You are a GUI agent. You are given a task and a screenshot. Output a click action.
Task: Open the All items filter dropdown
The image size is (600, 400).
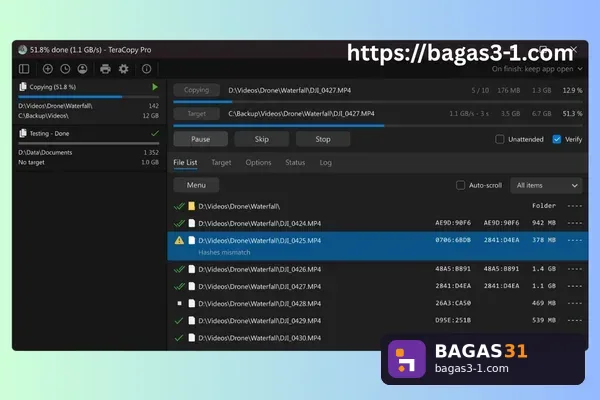[546, 185]
